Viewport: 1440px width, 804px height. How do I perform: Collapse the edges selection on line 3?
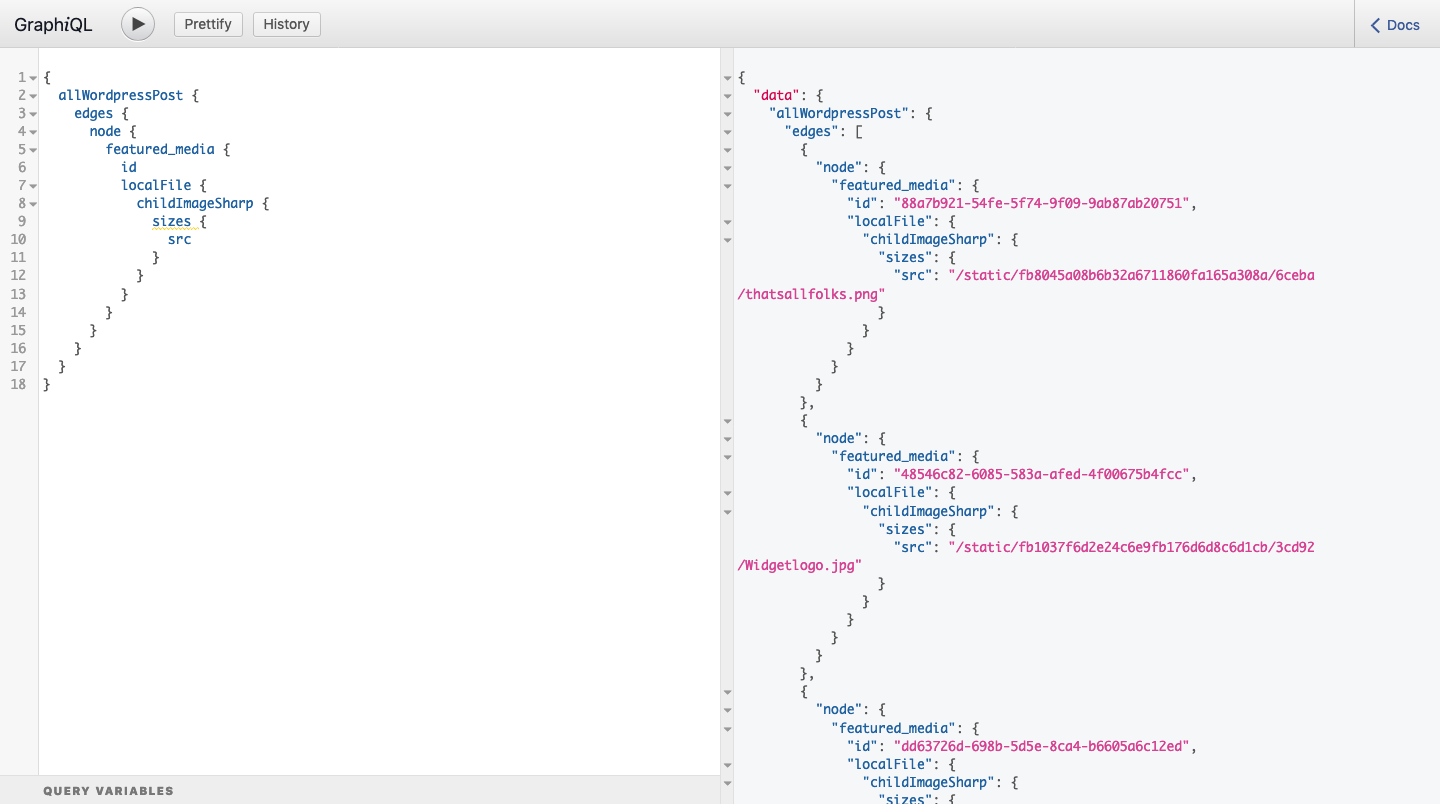(x=32, y=113)
